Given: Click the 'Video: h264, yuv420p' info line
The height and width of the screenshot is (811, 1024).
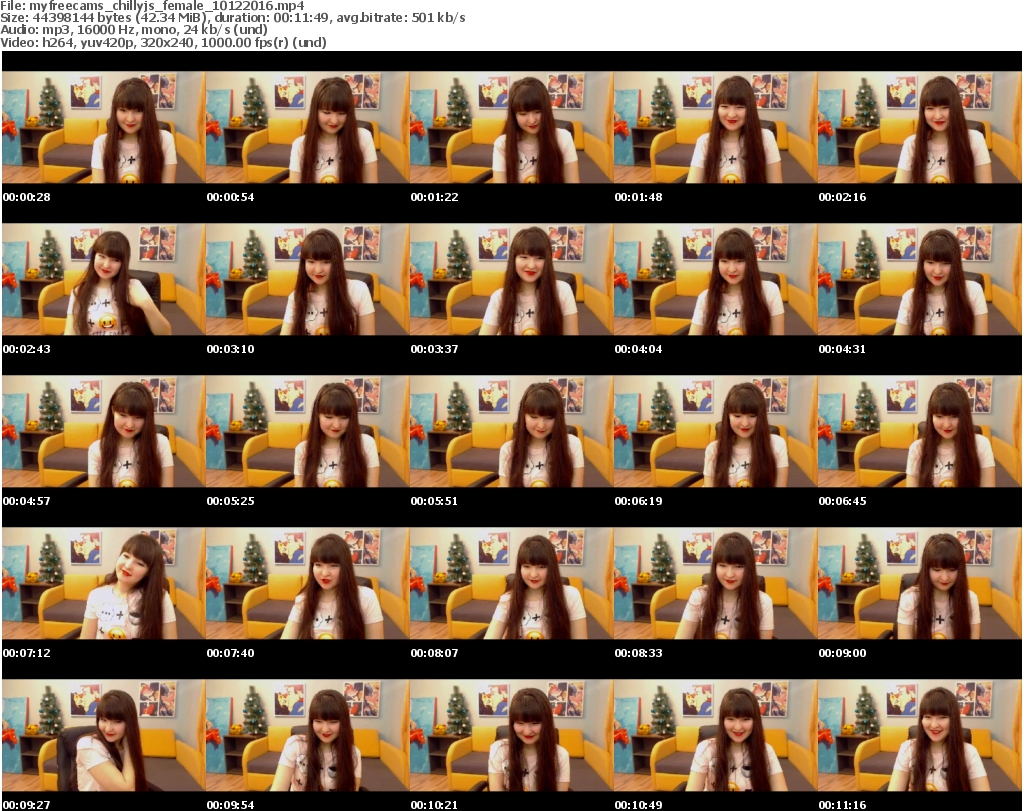Looking at the screenshot, I should [x=163, y=42].
